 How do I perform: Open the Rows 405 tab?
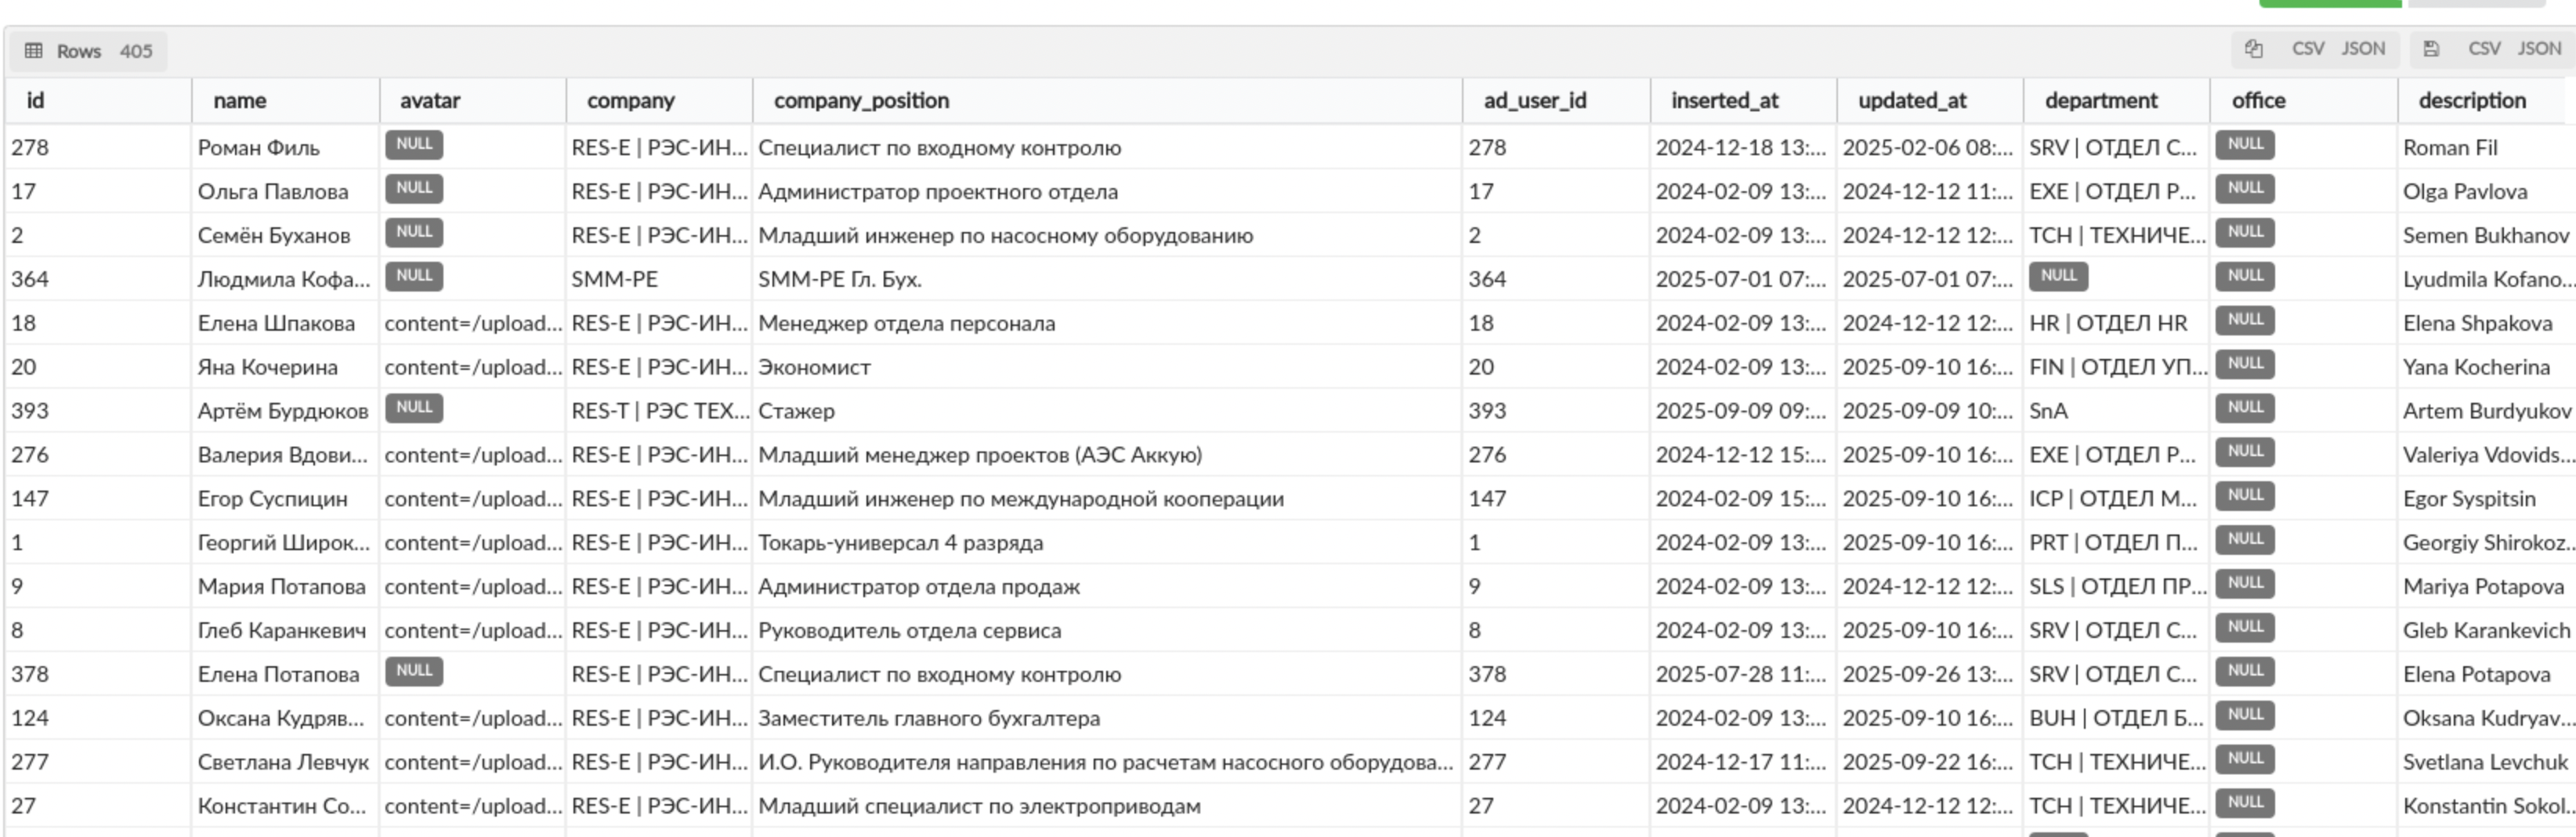(89, 51)
